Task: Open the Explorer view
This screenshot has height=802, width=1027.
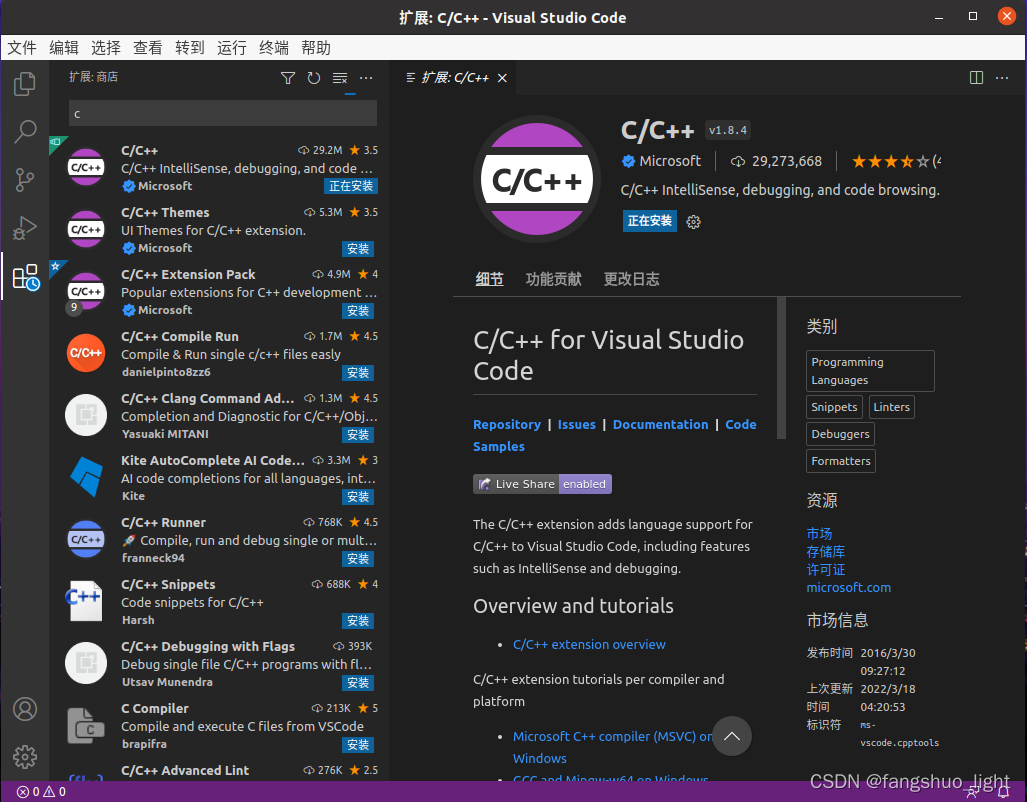Action: tap(25, 83)
